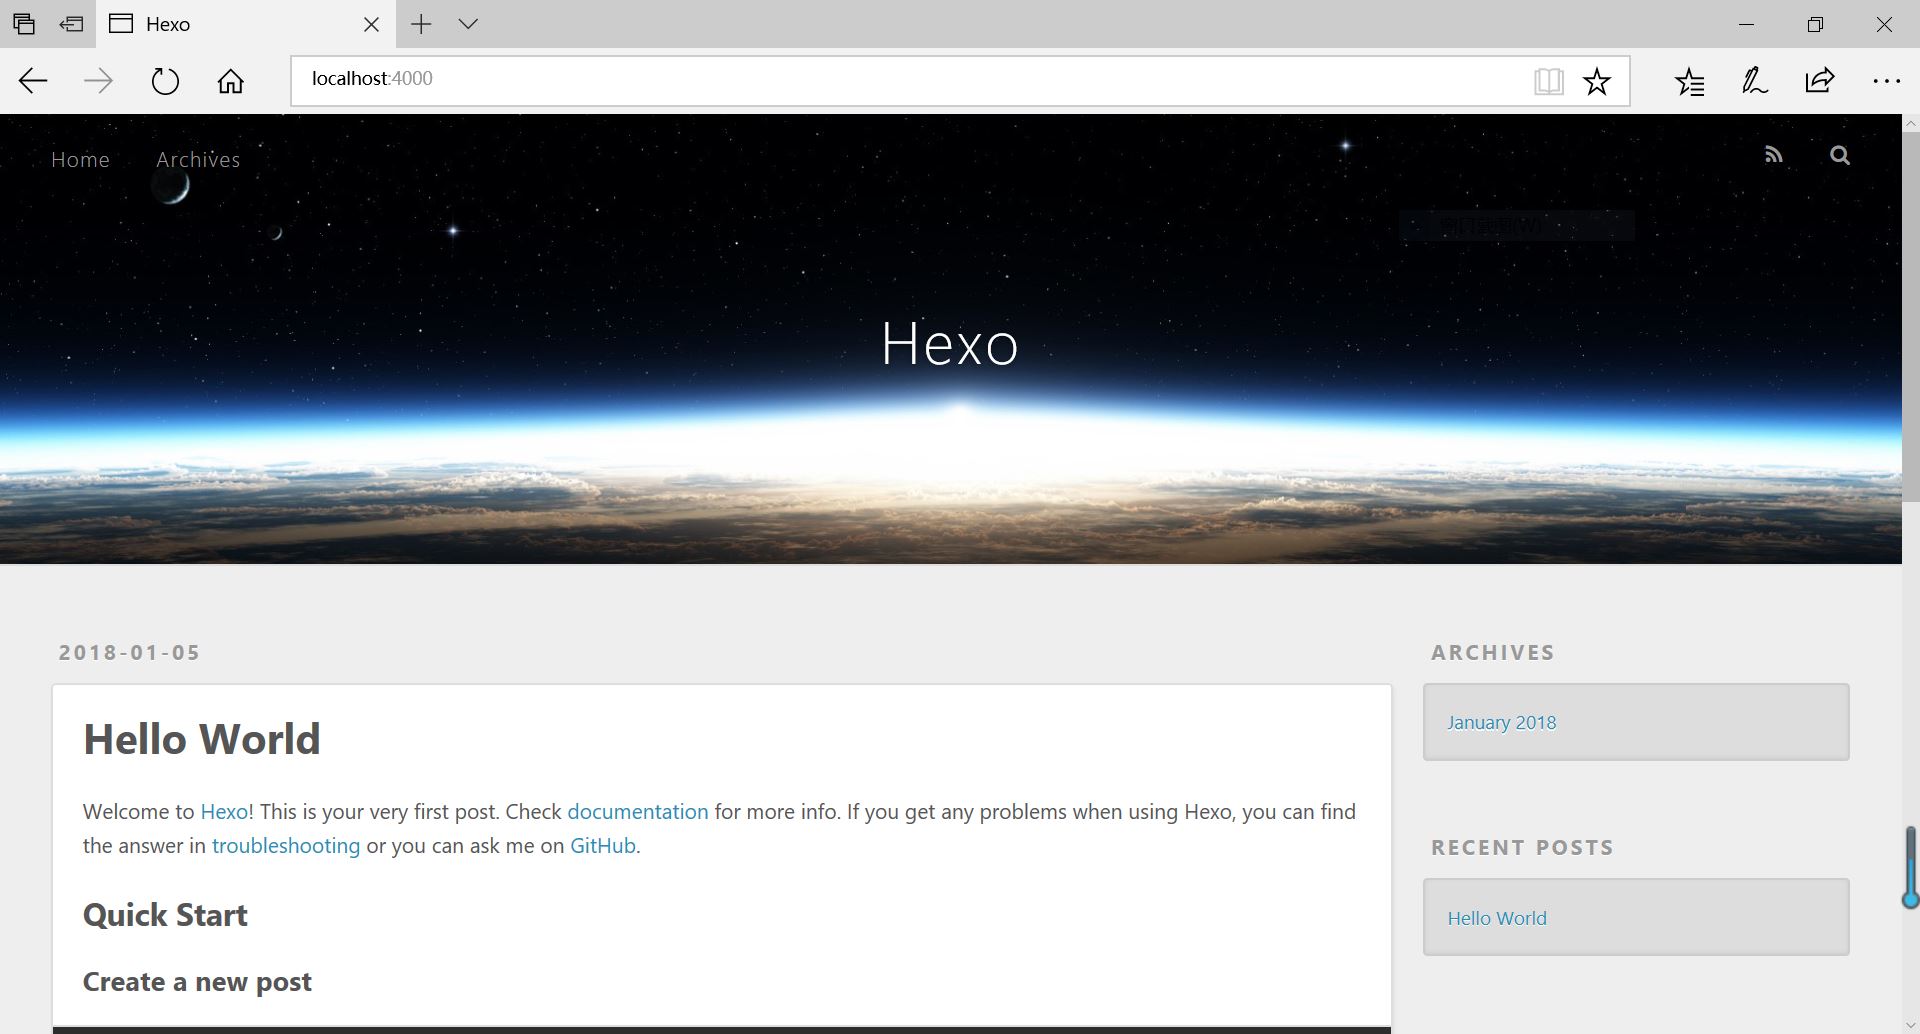The height and width of the screenshot is (1034, 1920).
Task: Open reading view icon
Action: tap(1548, 81)
